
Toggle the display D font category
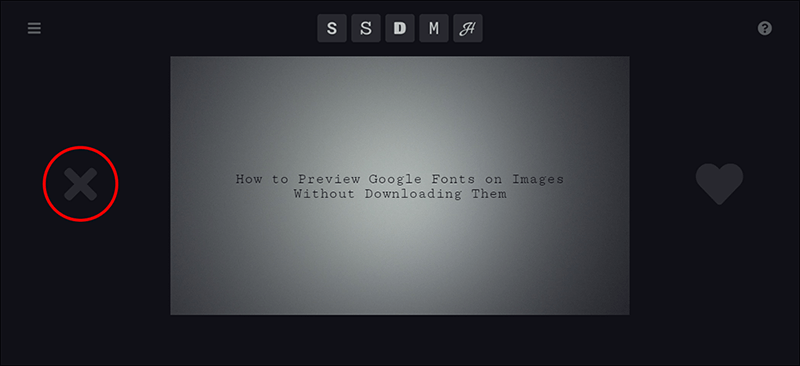(400, 28)
